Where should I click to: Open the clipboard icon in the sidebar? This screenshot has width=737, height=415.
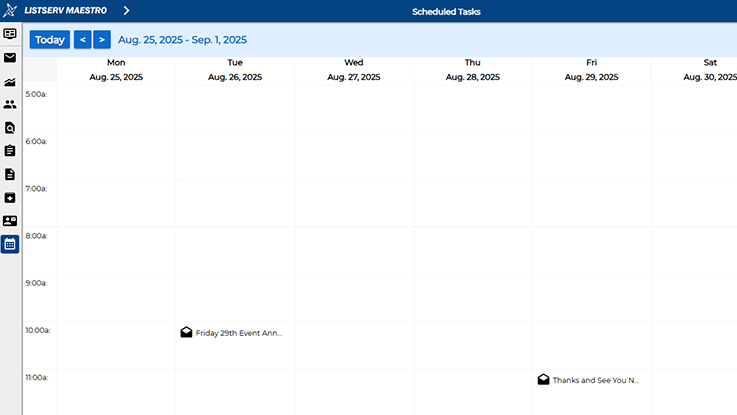(10, 150)
